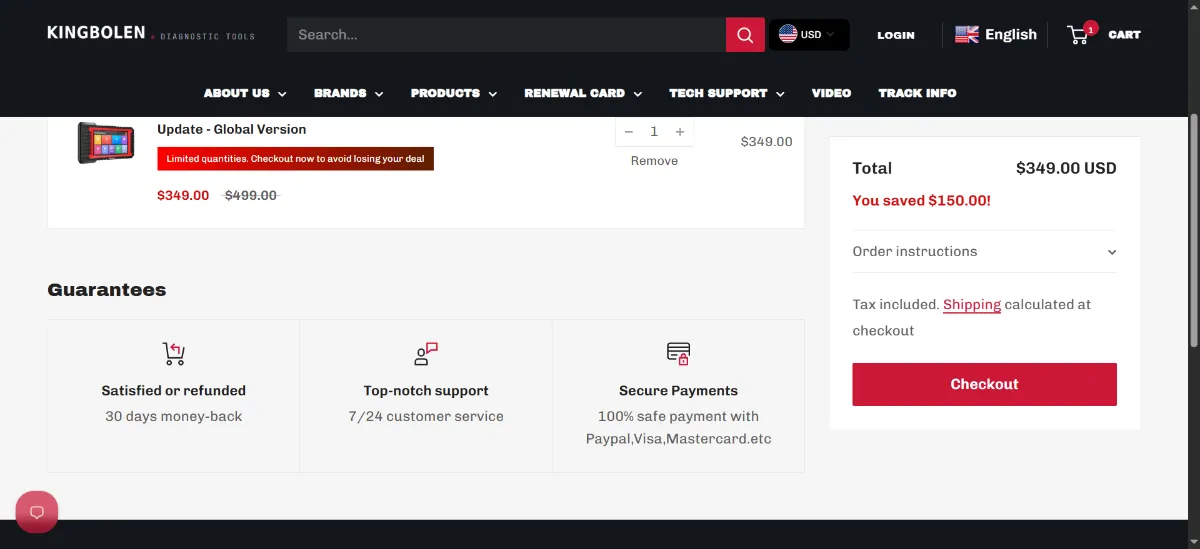The image size is (1200, 549).
Task: Decrease quantity with the minus button
Action: (x=629, y=132)
